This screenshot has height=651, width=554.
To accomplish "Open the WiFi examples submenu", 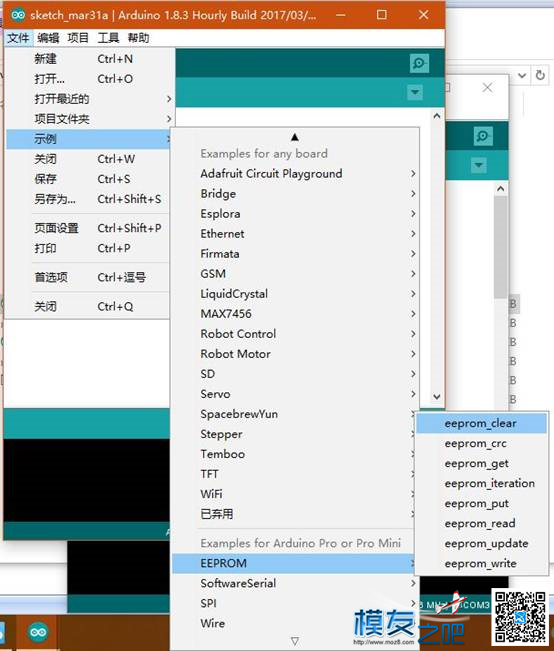I will click(294, 494).
